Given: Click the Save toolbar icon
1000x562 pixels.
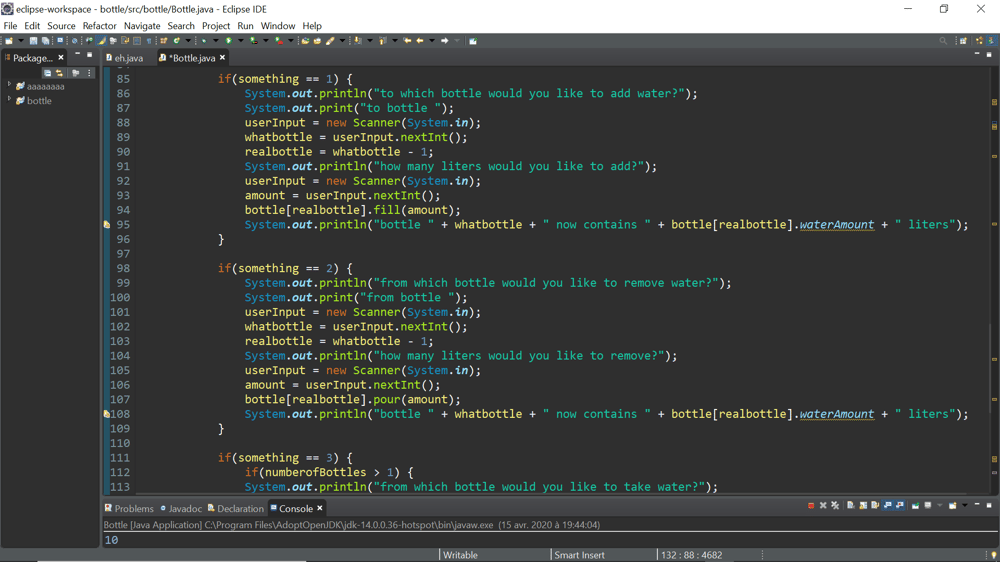Looking at the screenshot, I should (x=33, y=41).
